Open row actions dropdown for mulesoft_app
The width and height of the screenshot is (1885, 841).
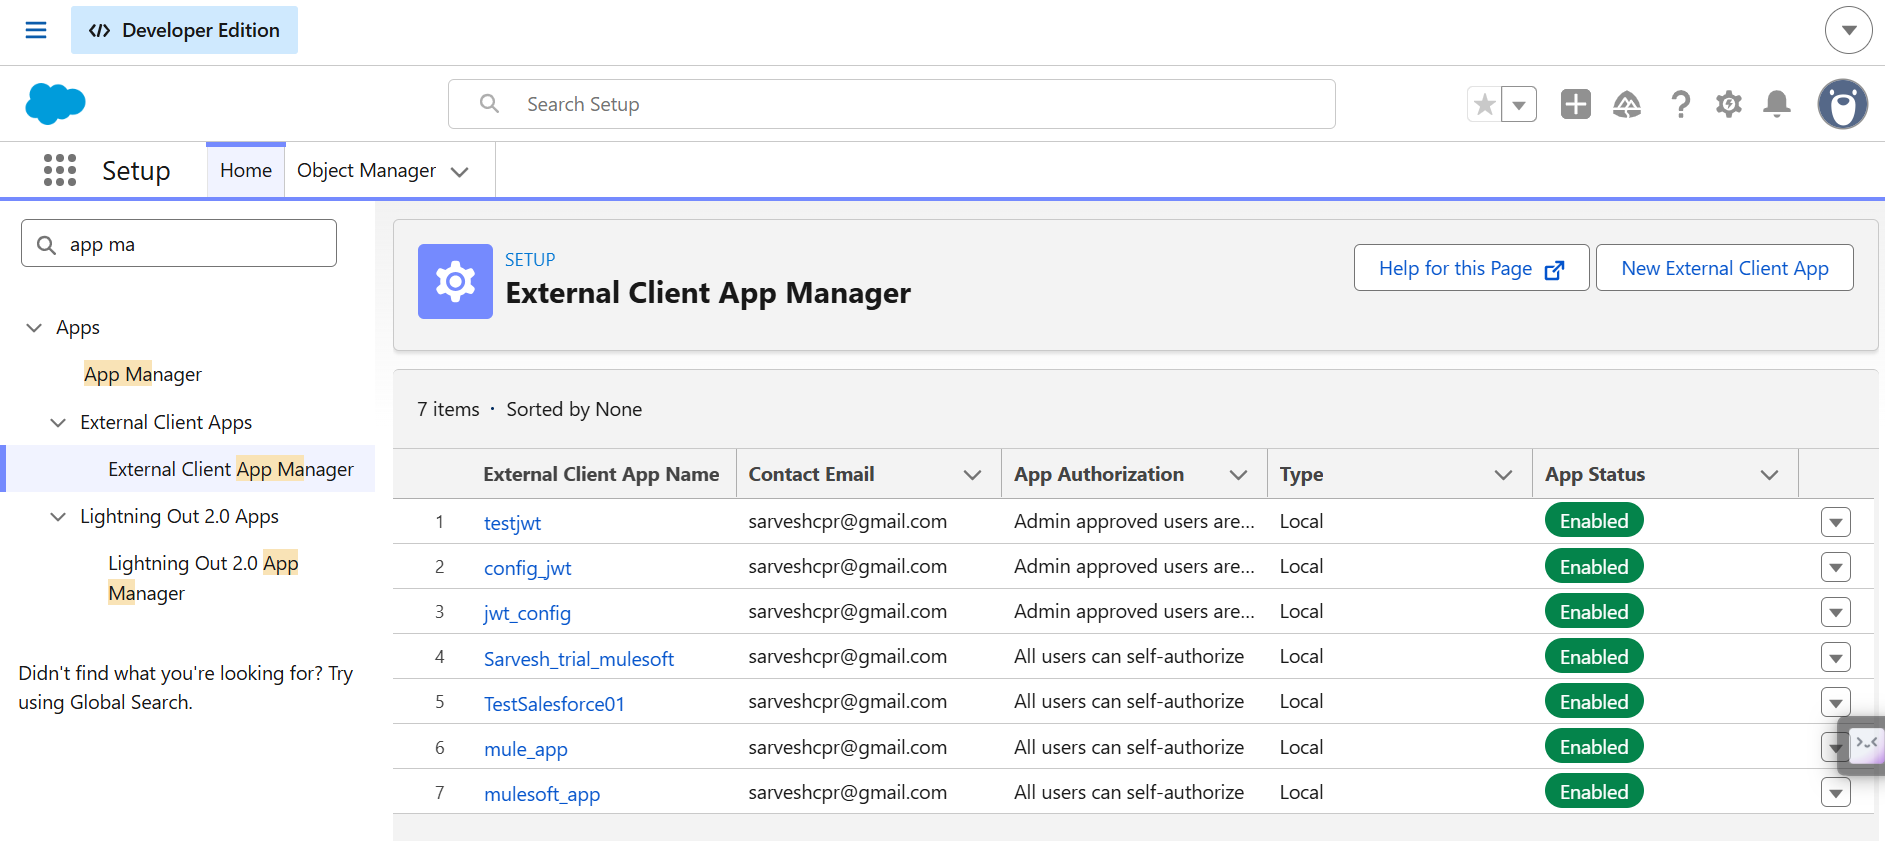1835,793
